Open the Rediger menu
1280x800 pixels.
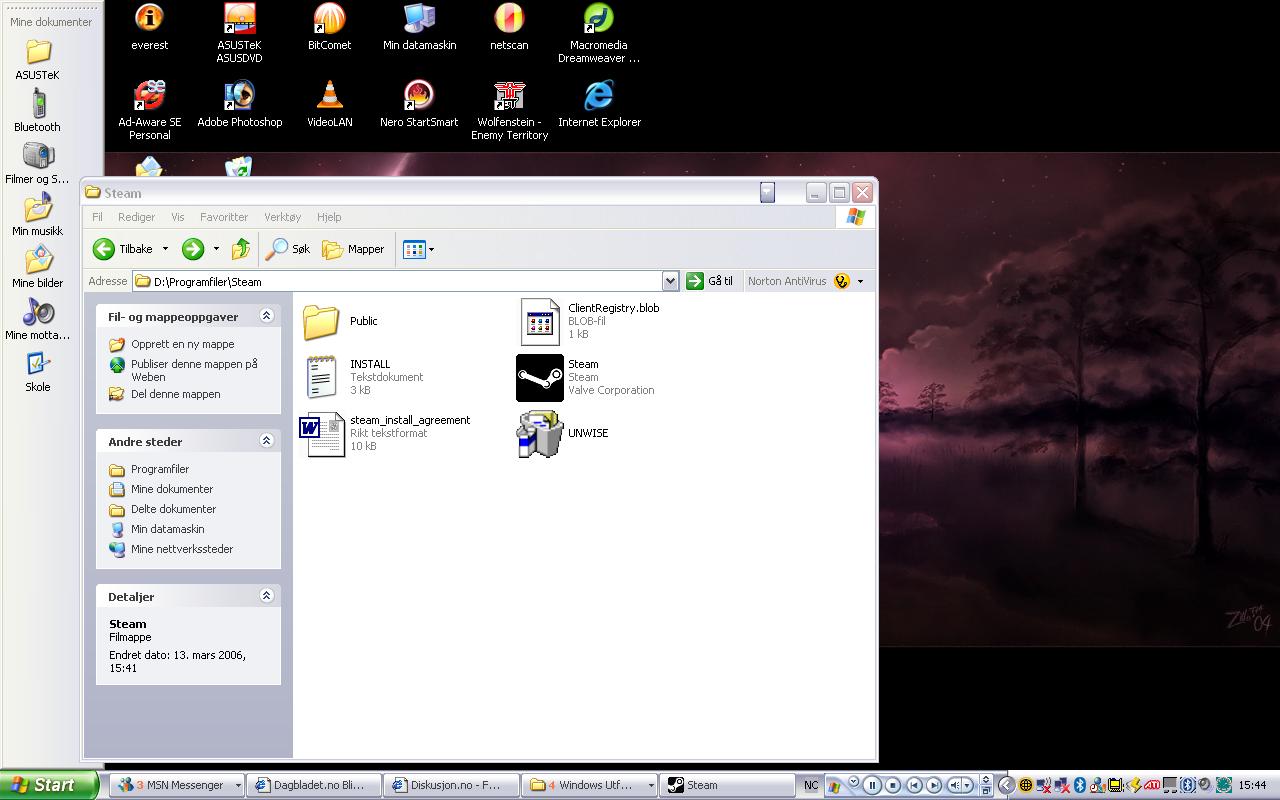tap(137, 217)
